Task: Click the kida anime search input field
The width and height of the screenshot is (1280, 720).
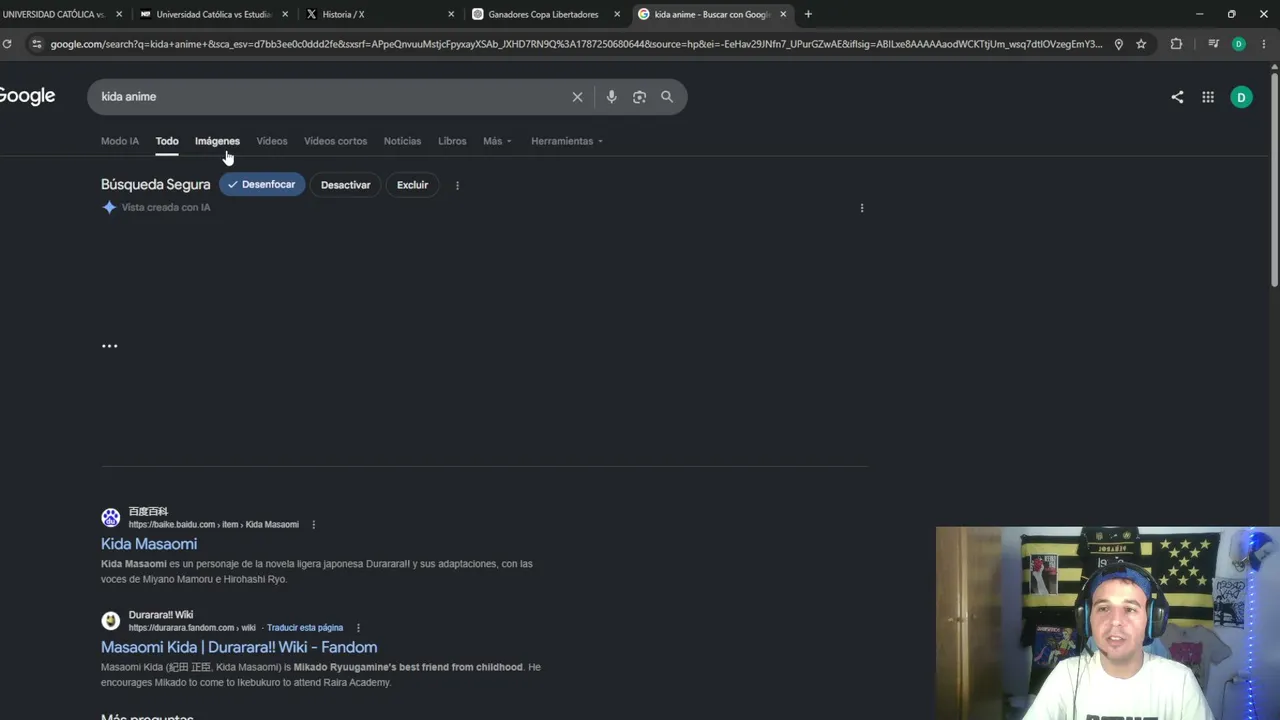Action: tap(330, 97)
